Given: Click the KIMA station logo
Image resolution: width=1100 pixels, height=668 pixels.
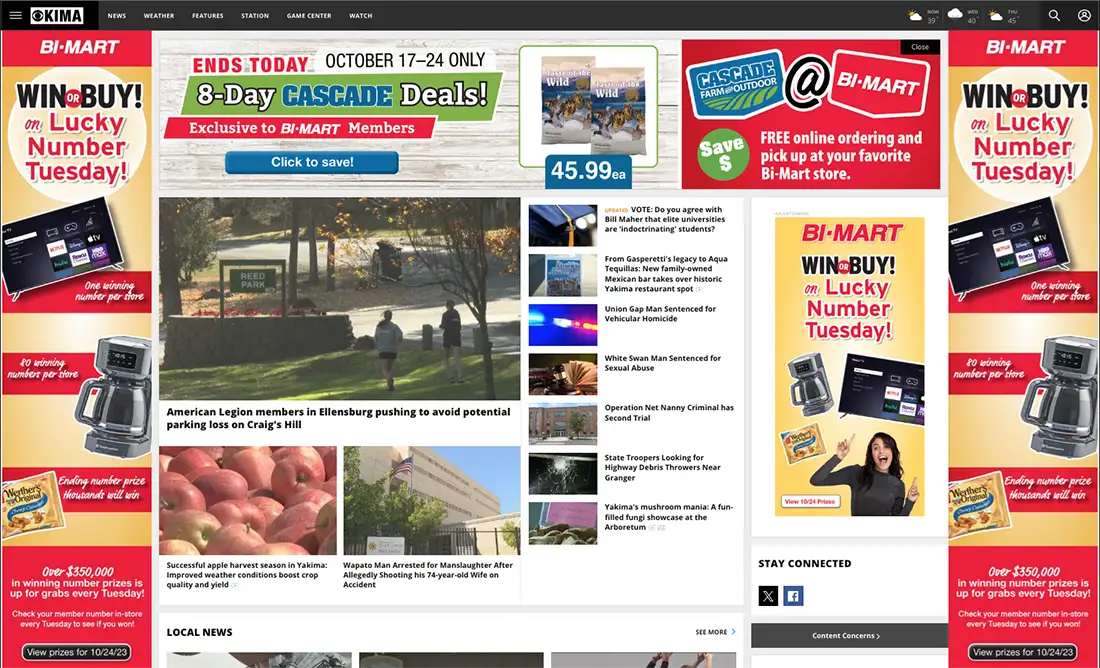Looking at the screenshot, I should pyautogui.click(x=57, y=15).
